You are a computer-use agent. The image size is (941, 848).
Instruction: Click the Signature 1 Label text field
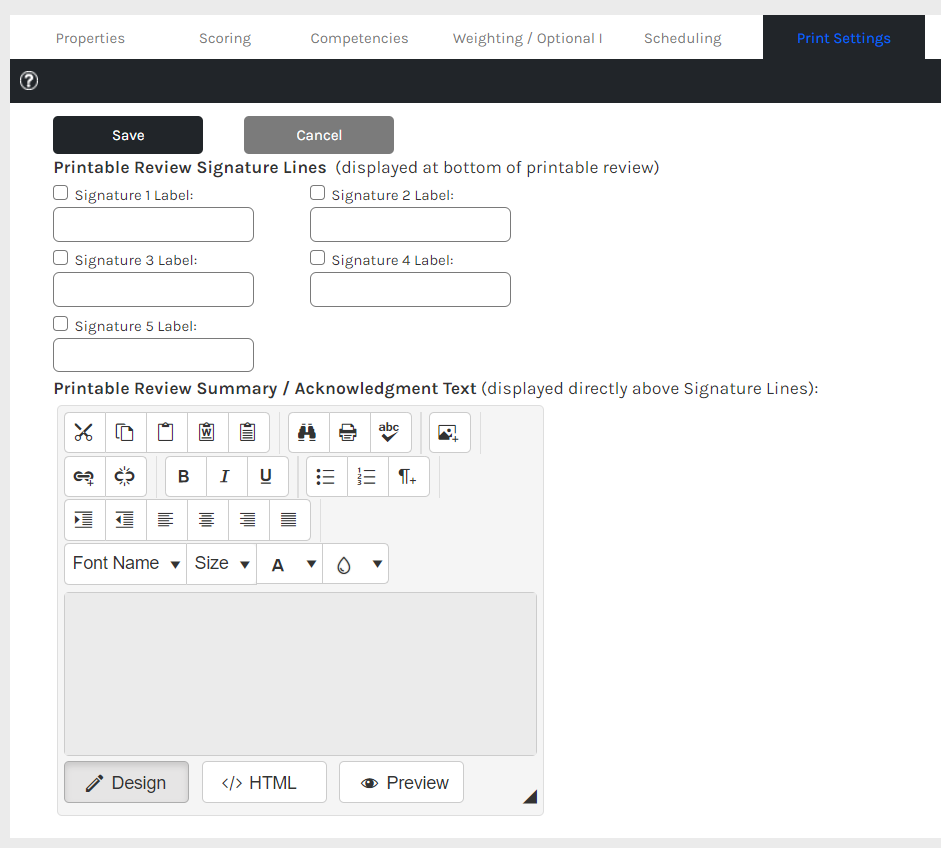154,224
